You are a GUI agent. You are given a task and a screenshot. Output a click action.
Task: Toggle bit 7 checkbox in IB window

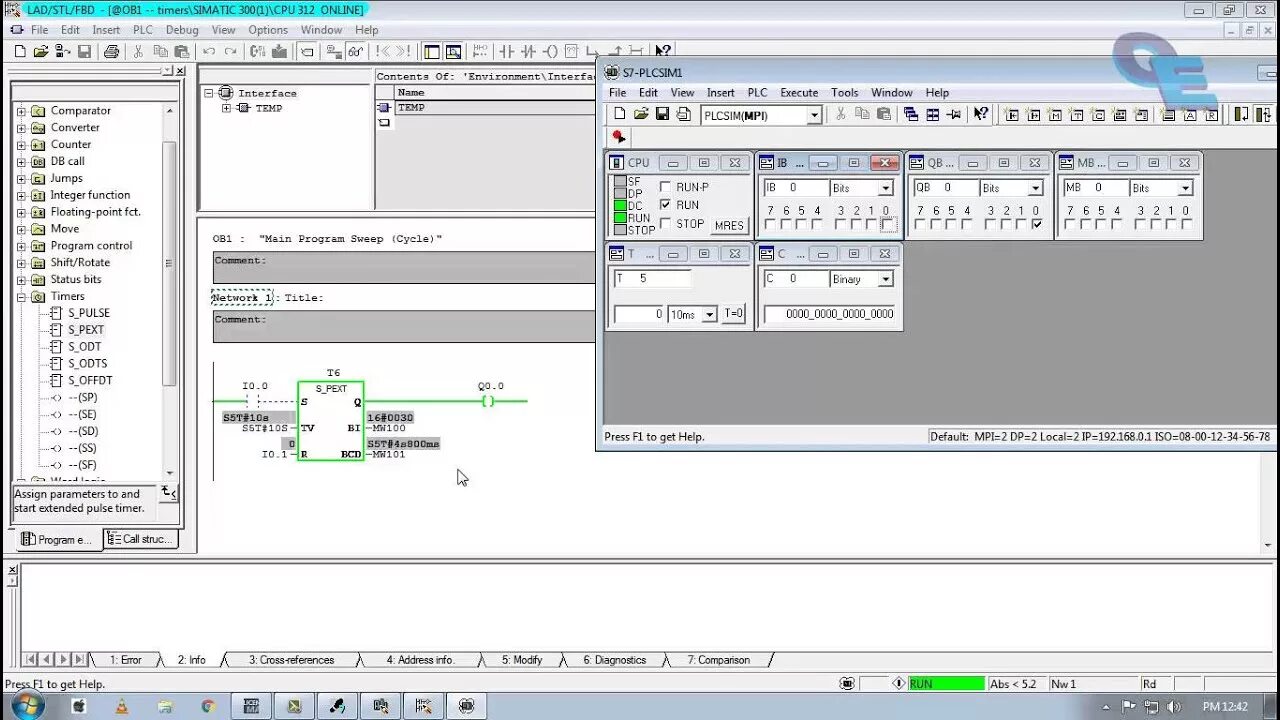(770, 225)
